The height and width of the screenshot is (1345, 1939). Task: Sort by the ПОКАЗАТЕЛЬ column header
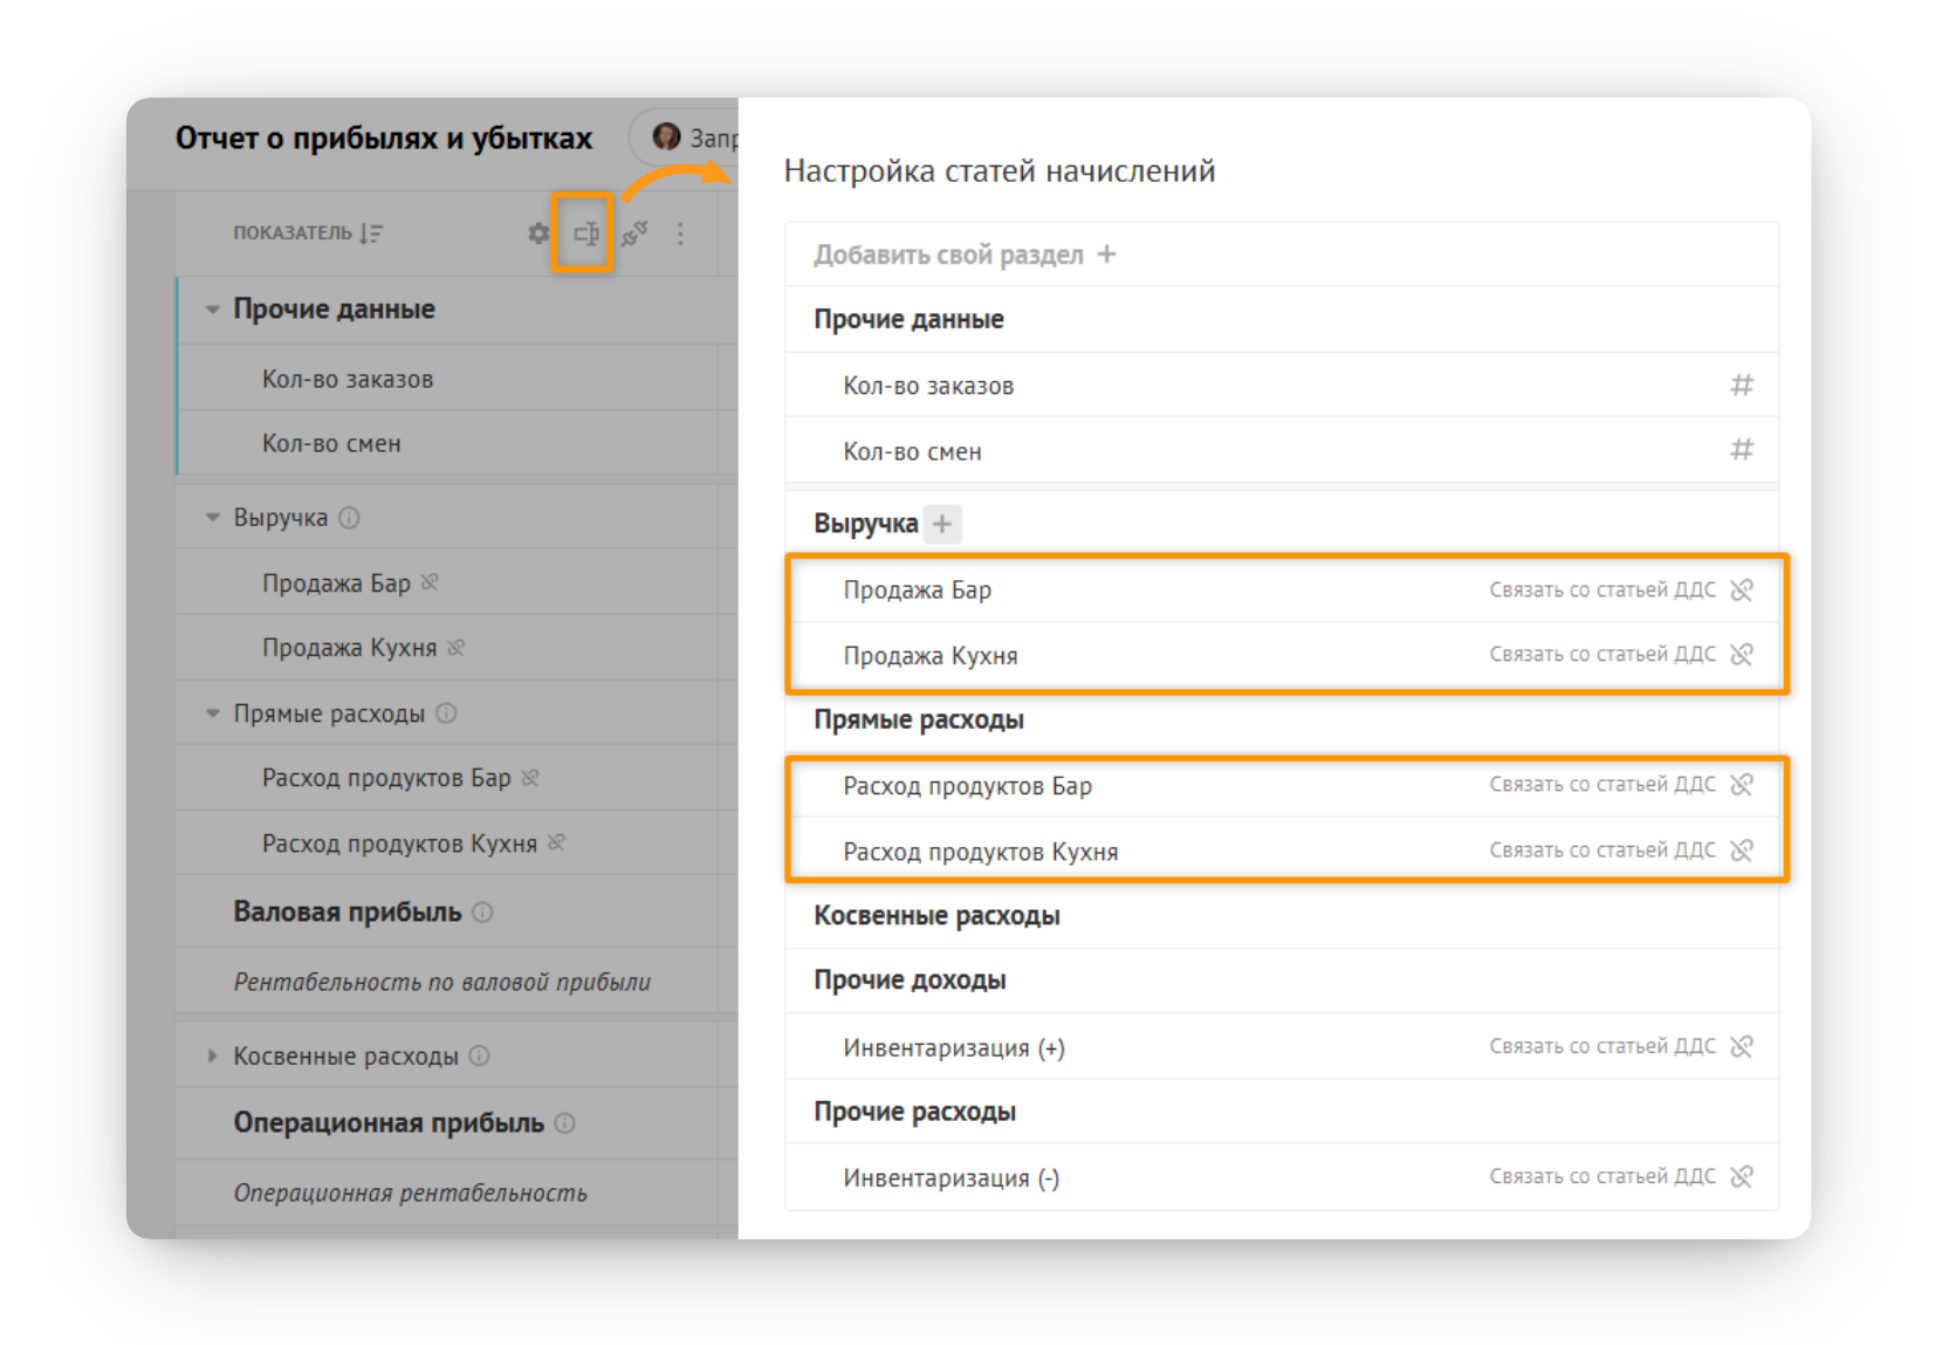tap(308, 233)
